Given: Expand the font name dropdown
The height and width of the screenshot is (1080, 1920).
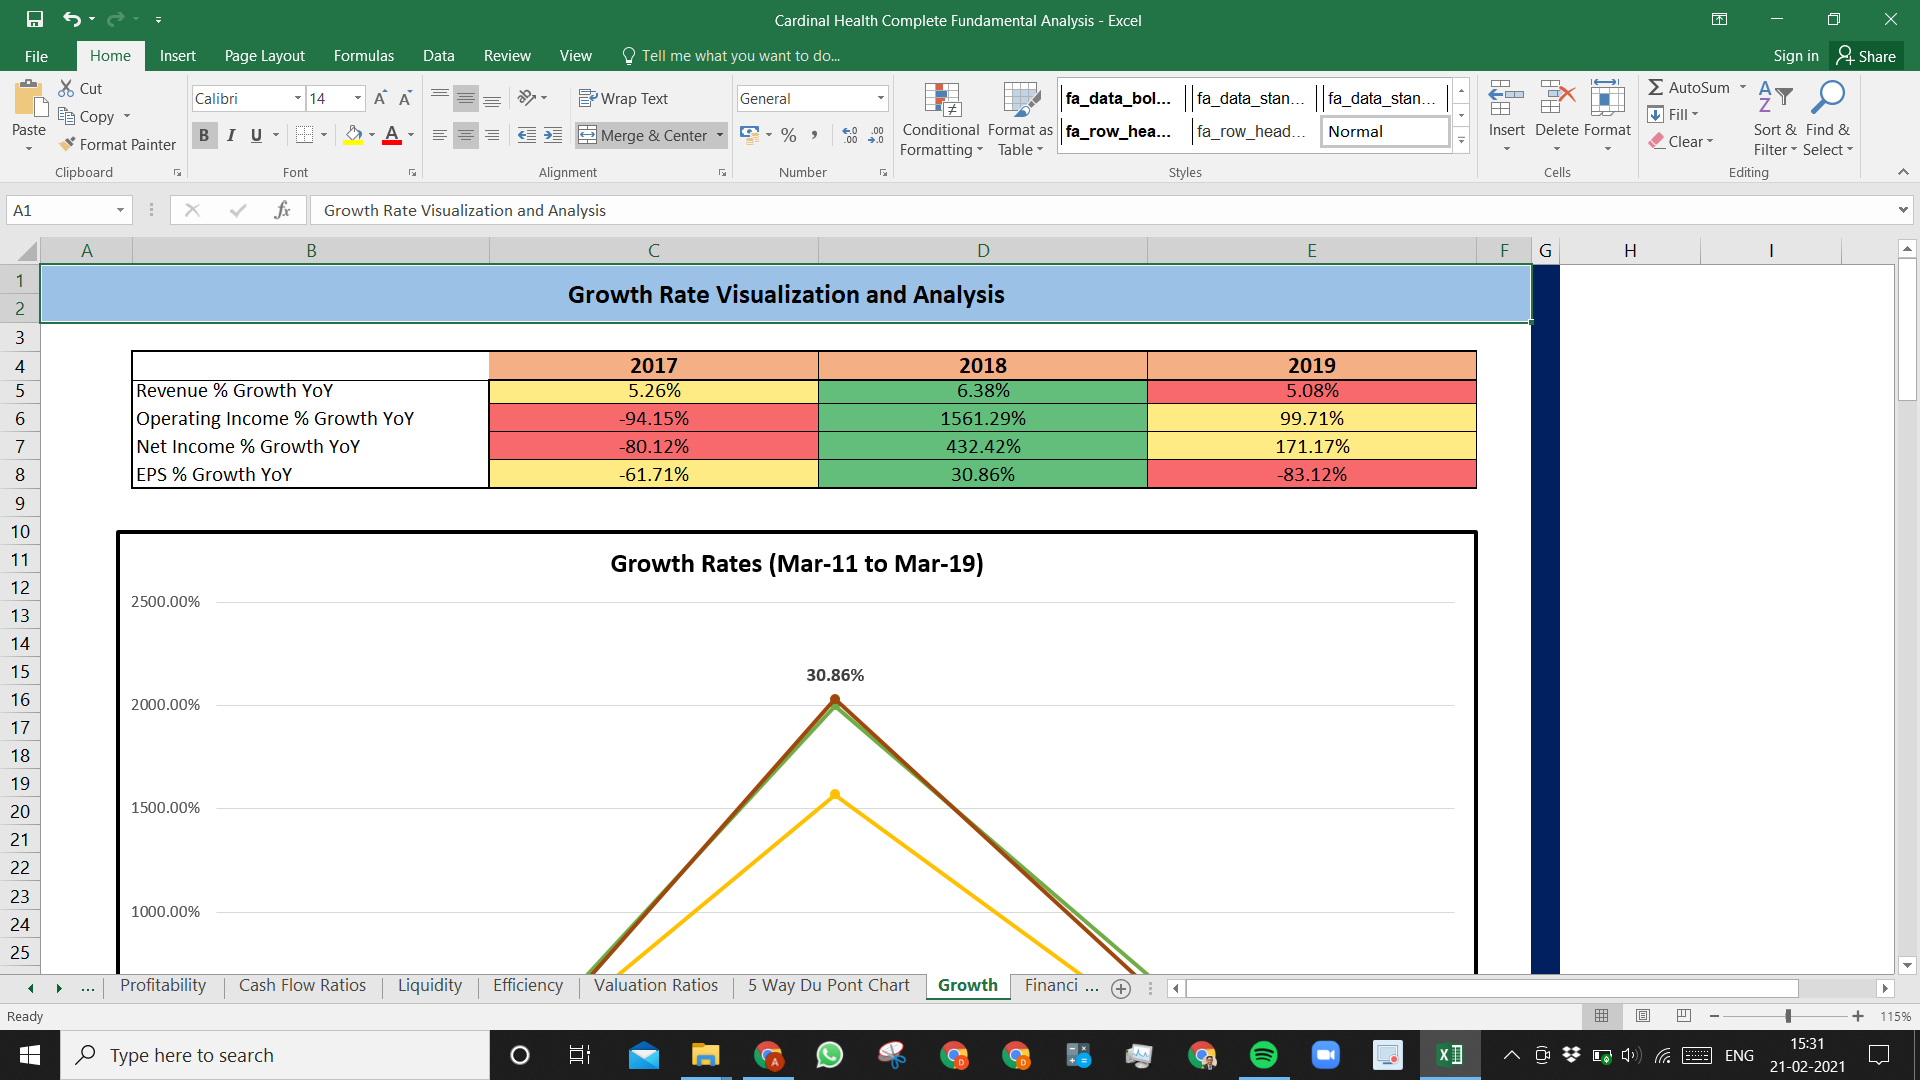Looking at the screenshot, I should pyautogui.click(x=297, y=98).
